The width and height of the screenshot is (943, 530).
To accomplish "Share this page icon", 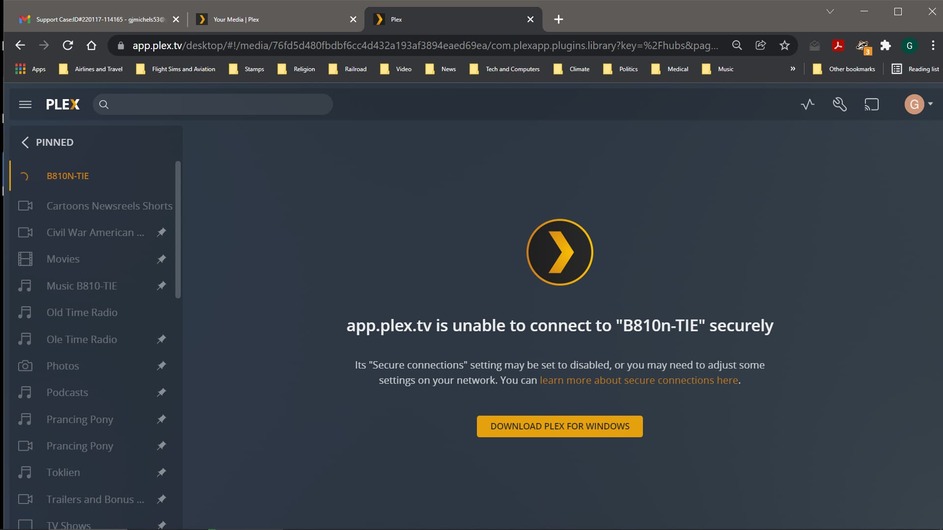I will click(x=761, y=45).
